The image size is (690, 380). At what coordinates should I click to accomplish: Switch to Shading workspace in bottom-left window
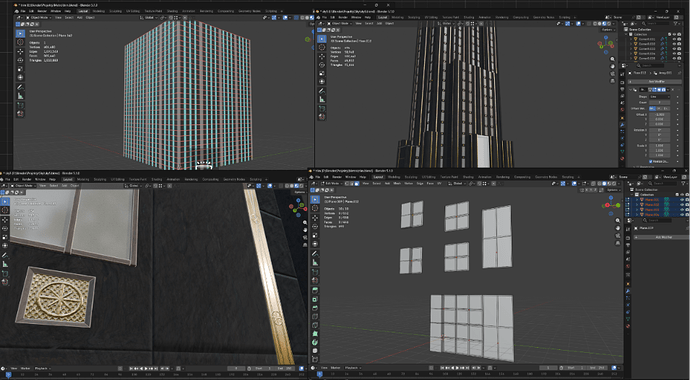pos(157,179)
